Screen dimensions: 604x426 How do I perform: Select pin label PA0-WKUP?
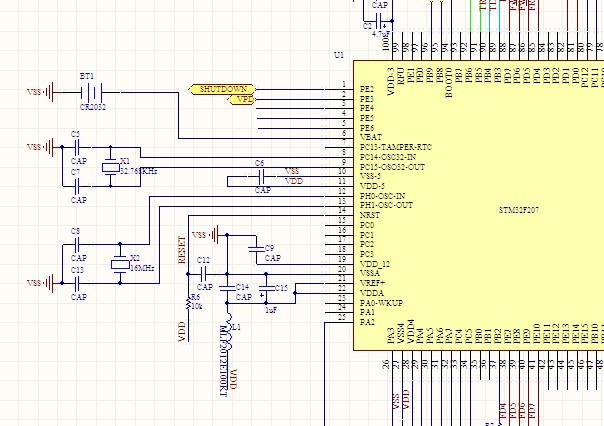(381, 303)
